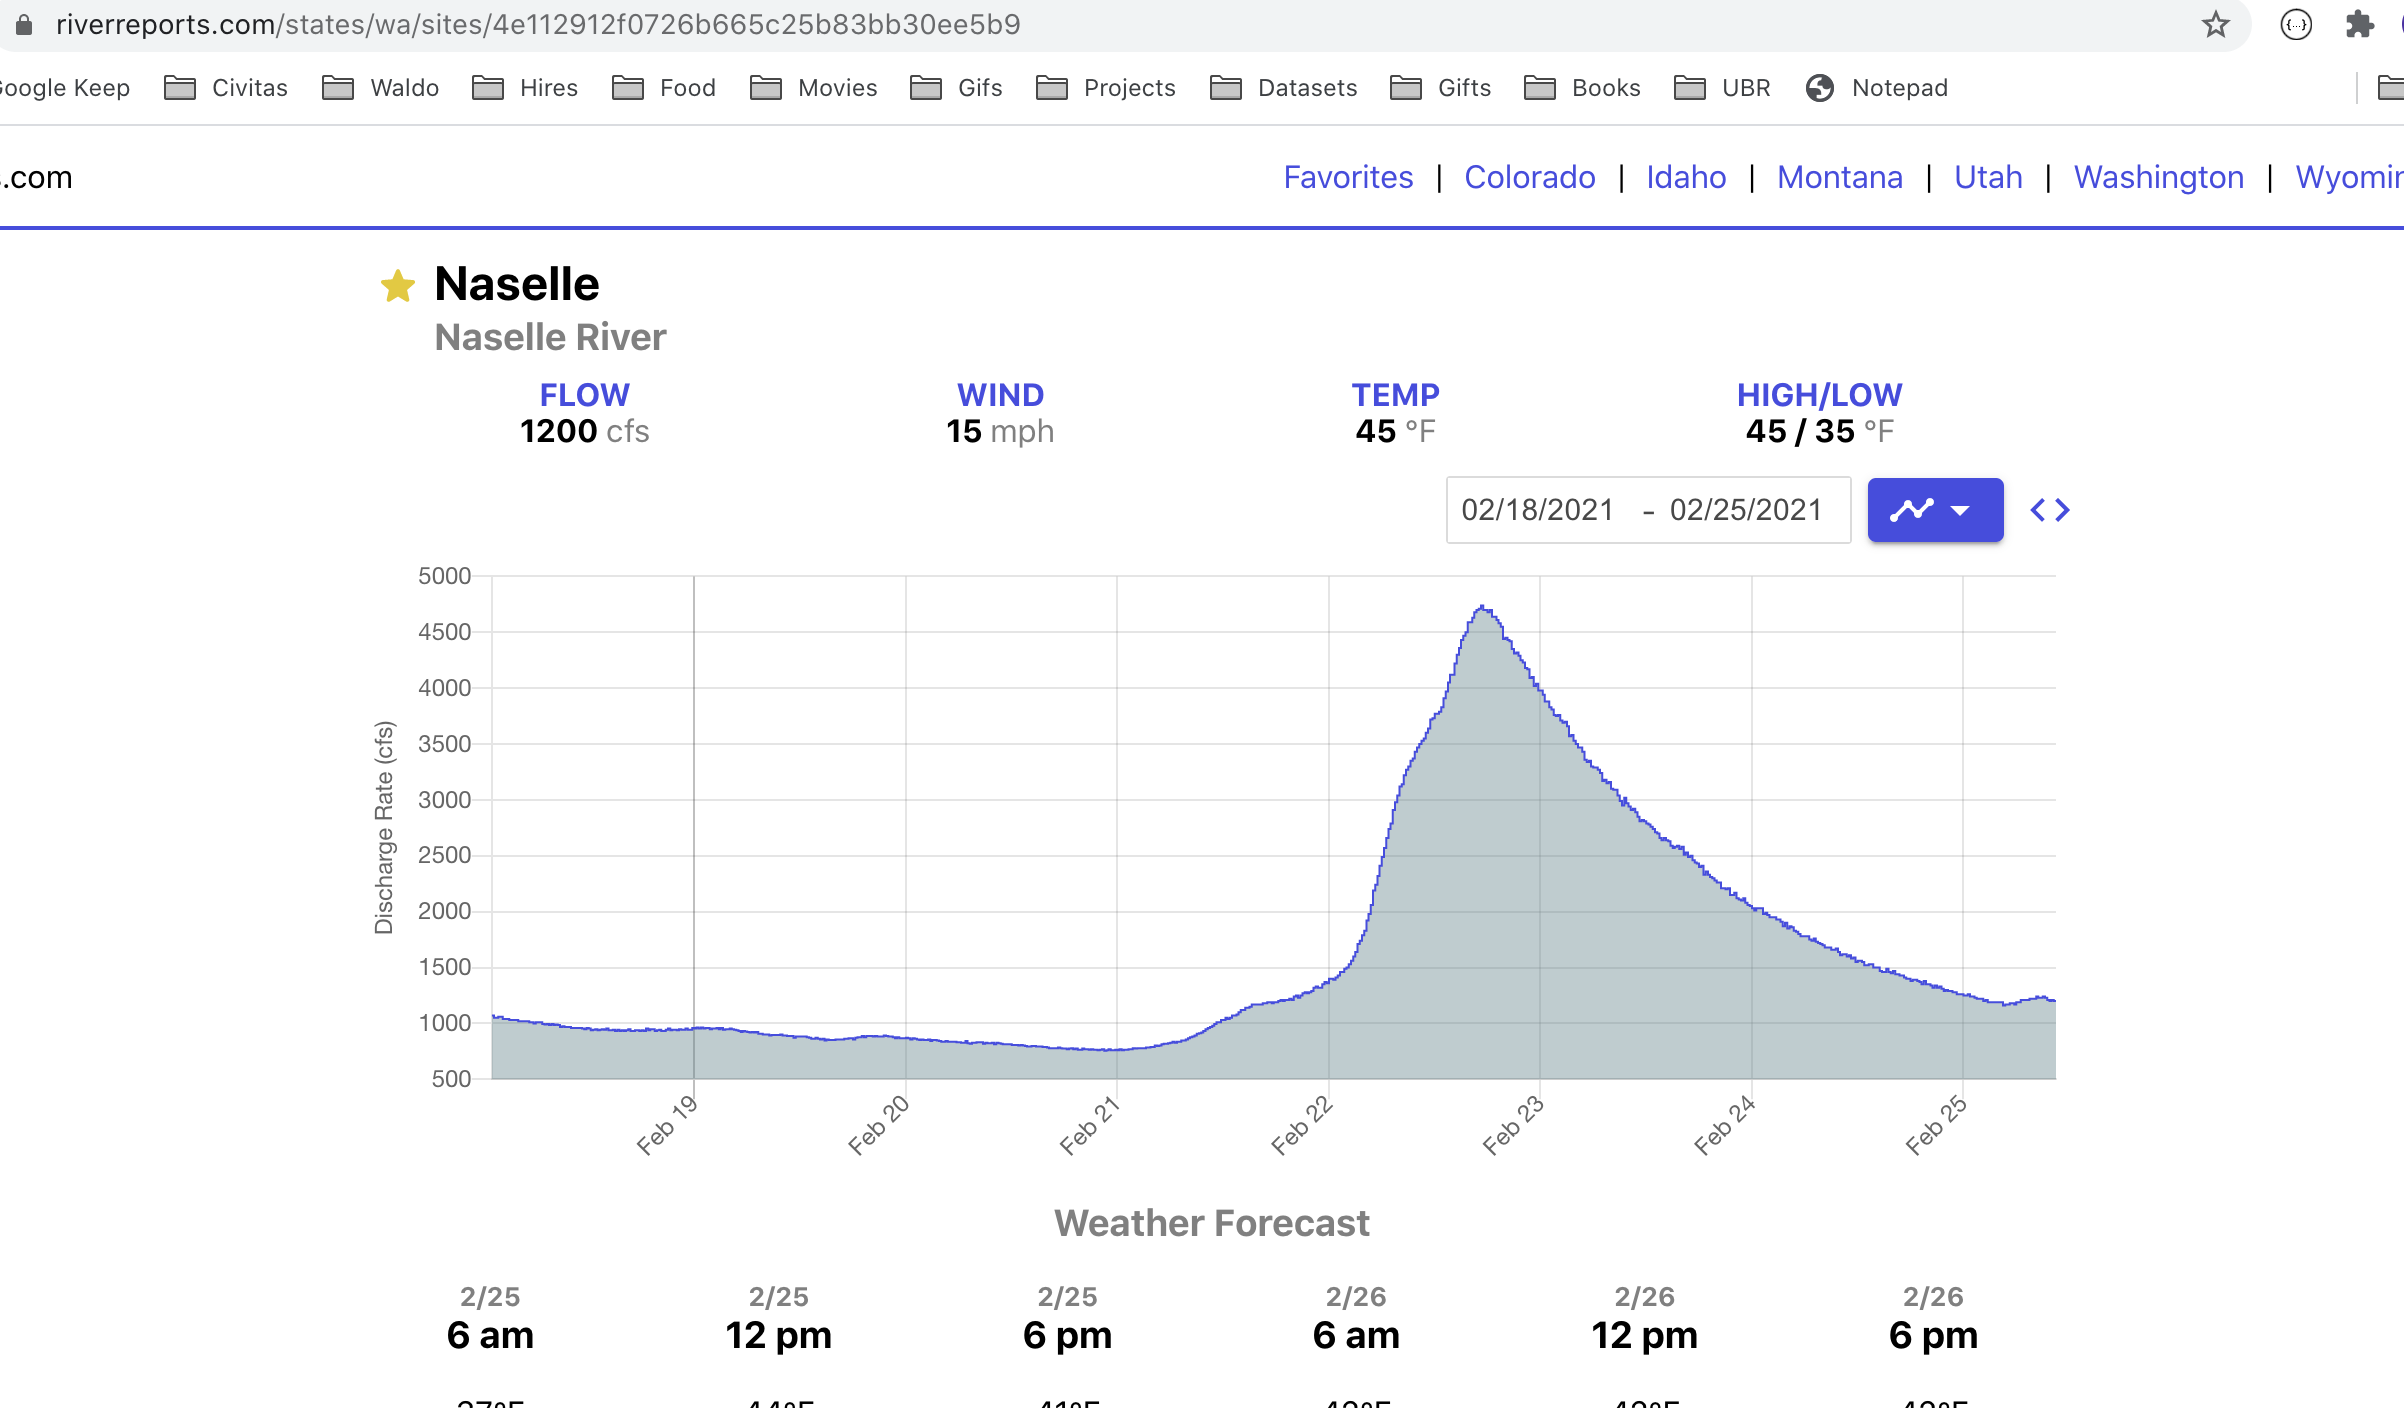Viewport: 2404px width, 1408px height.
Task: Go to the Favorites page
Action: pos(1348,177)
